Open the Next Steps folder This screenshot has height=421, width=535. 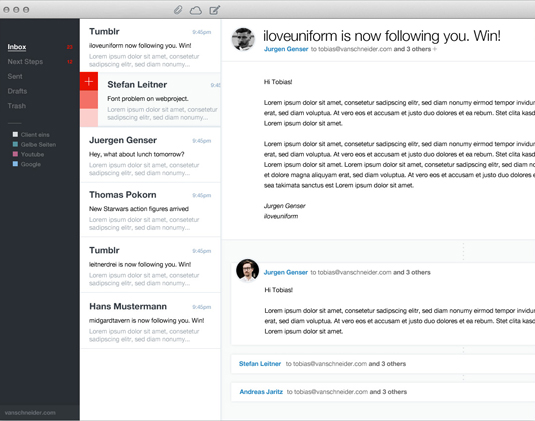[25, 62]
